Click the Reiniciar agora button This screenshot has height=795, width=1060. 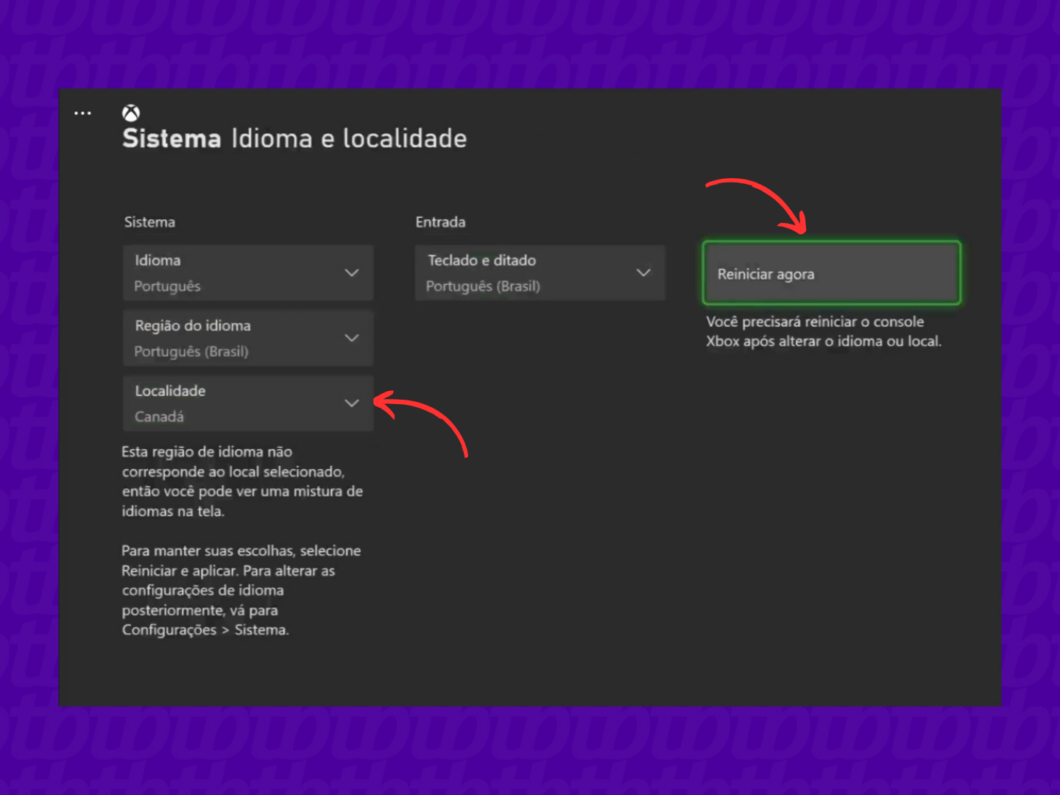point(830,273)
